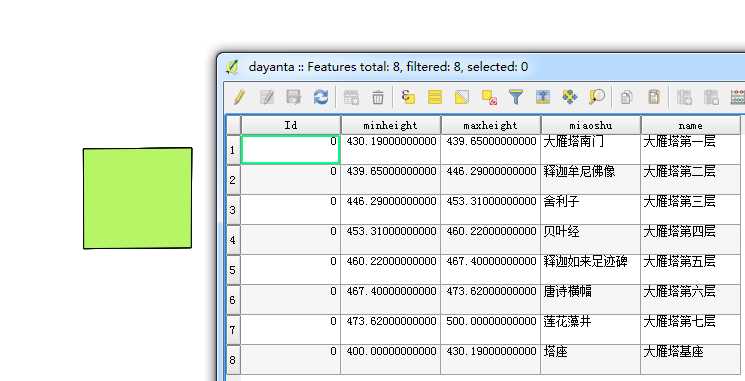Click maxheight cell 500.00000000000 in row 7
745x381 pixels.
tap(491, 329)
